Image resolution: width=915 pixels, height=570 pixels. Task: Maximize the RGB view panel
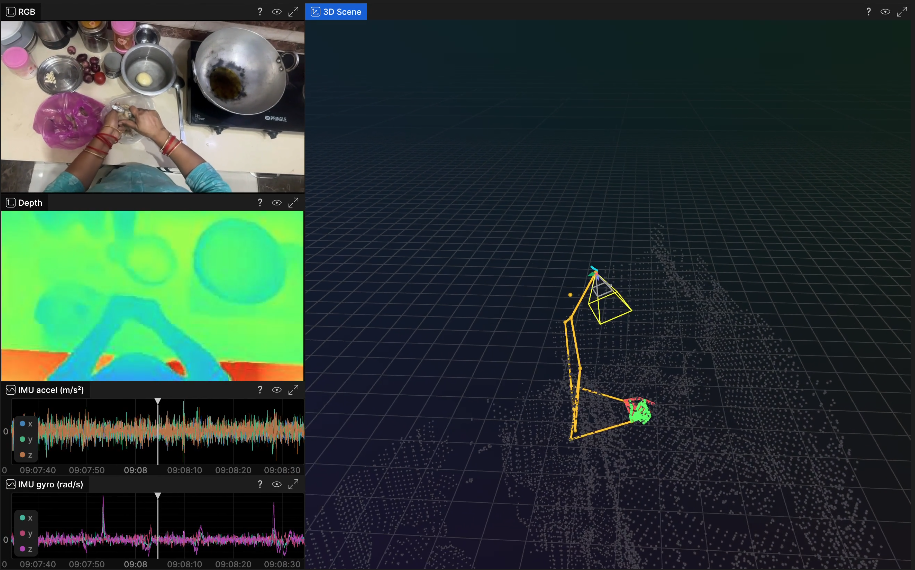click(x=293, y=12)
